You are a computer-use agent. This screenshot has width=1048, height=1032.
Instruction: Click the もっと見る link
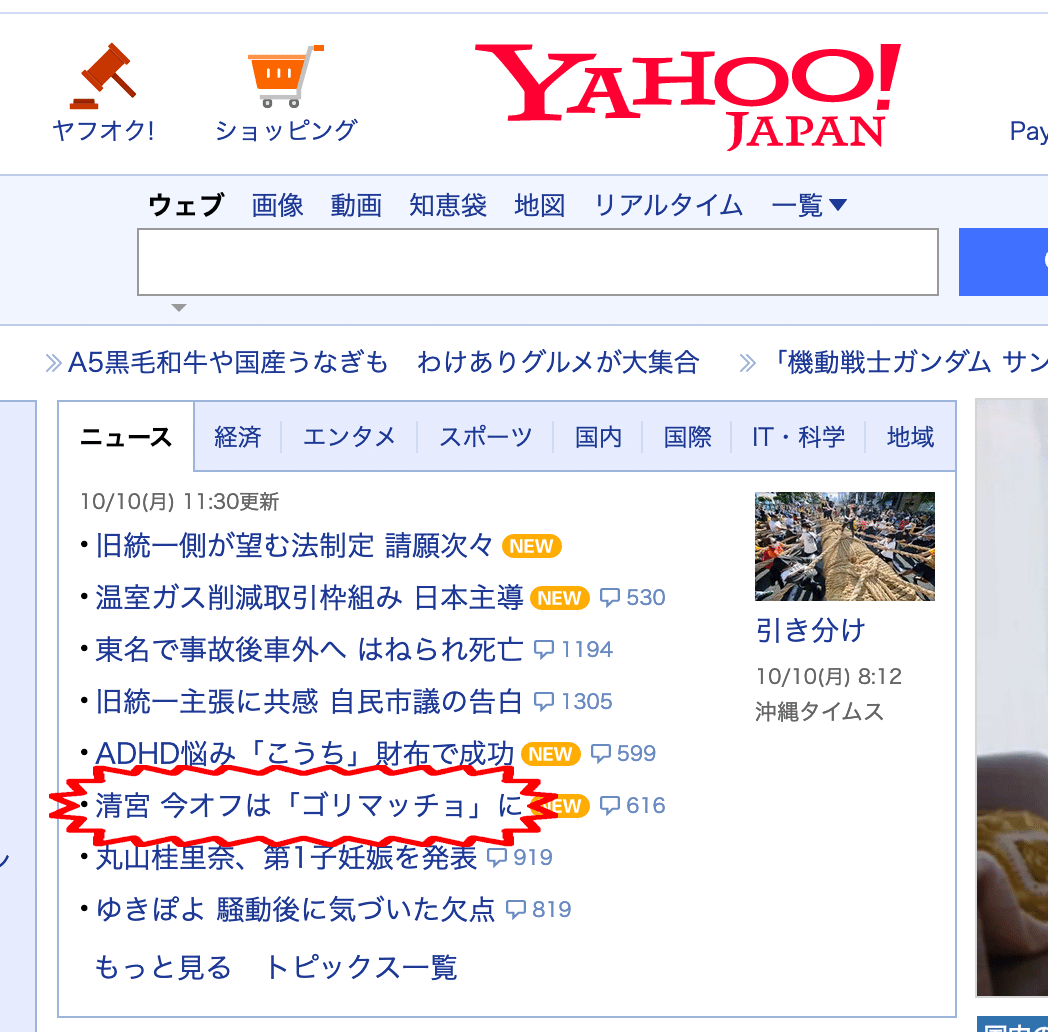(163, 968)
